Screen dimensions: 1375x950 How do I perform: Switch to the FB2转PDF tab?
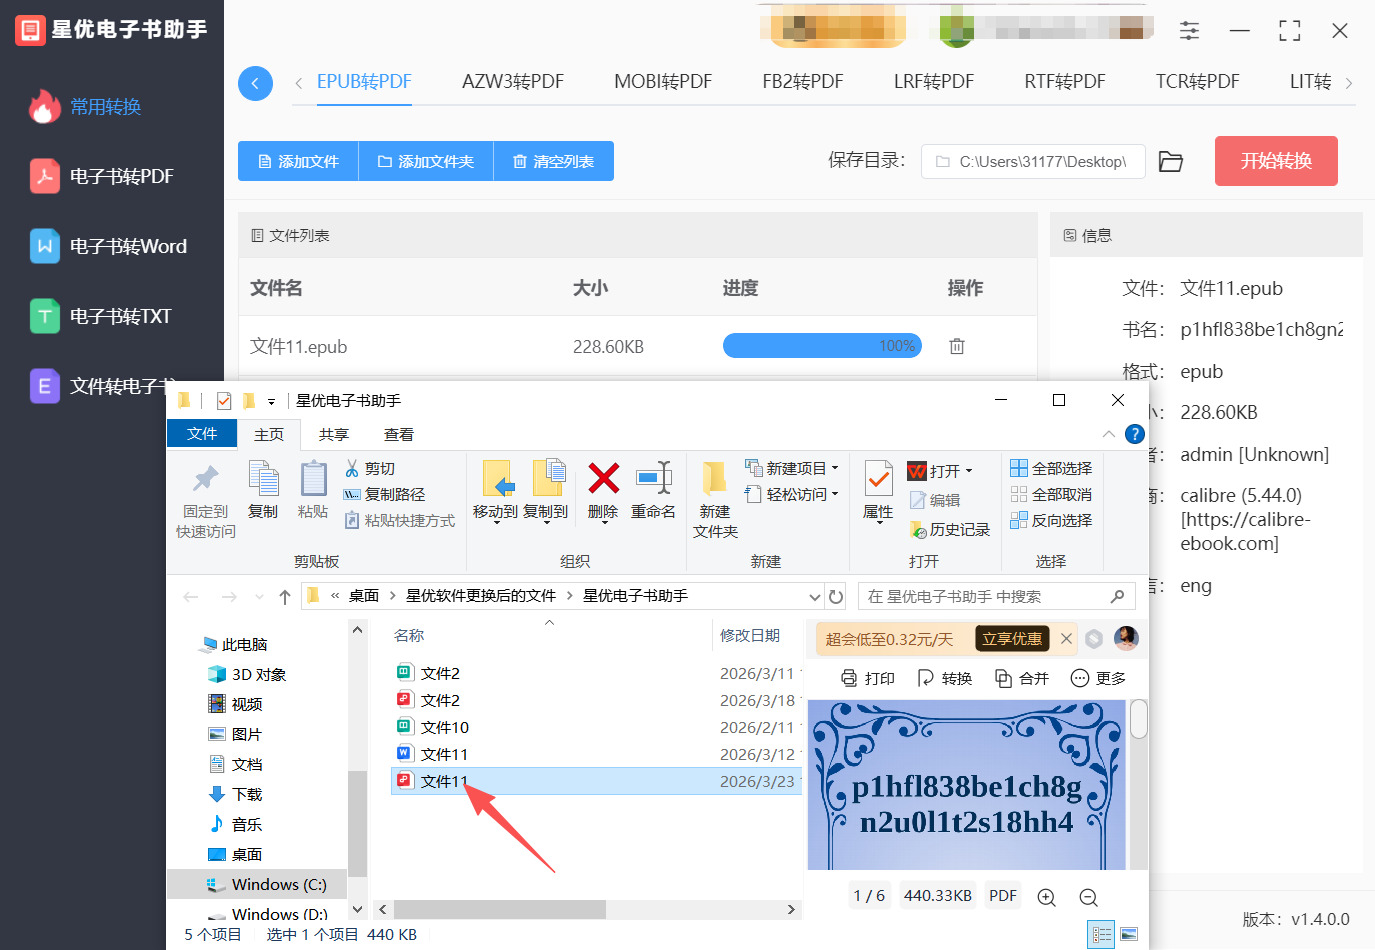[x=803, y=82]
